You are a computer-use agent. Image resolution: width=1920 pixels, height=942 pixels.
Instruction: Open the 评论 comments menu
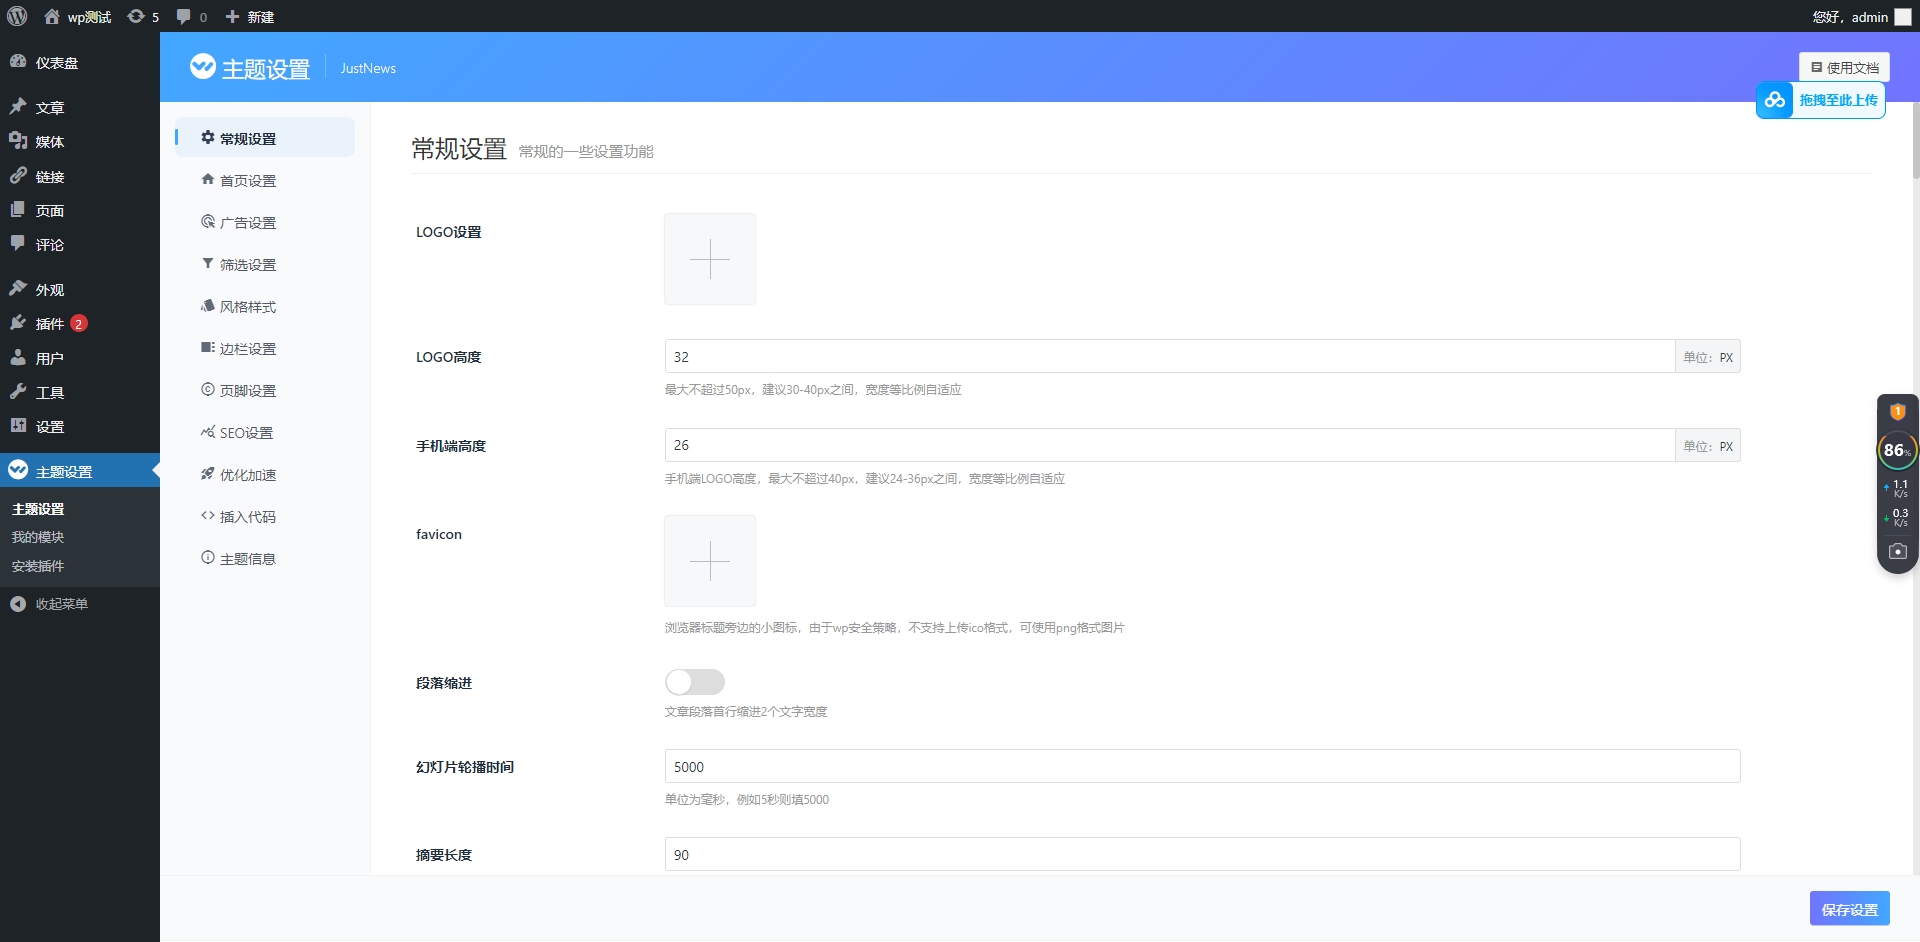[80, 244]
